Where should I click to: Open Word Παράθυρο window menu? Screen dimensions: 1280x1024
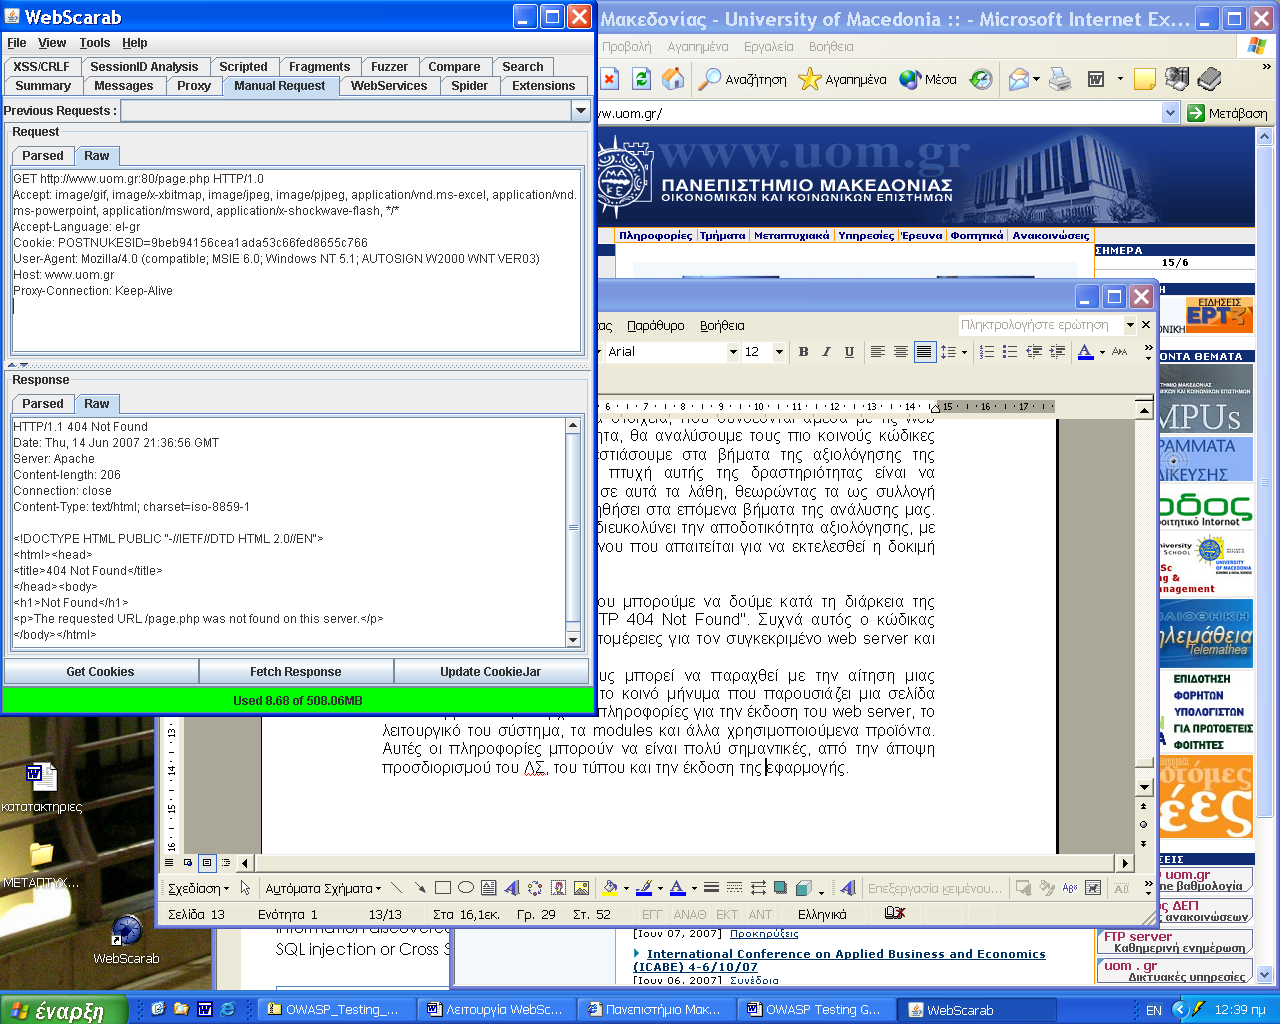tap(656, 326)
